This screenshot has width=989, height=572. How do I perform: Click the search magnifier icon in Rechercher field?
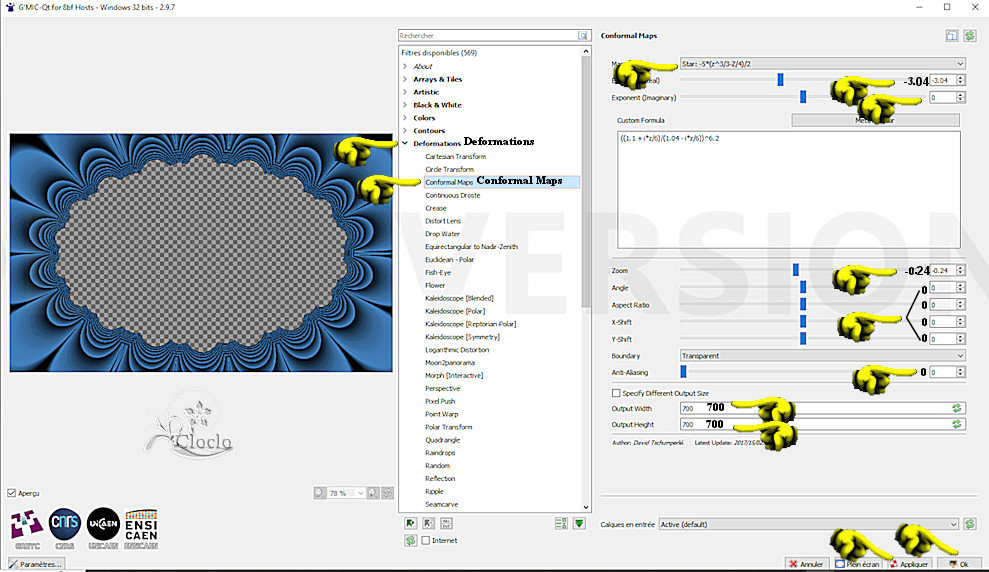pyautogui.click(x=582, y=35)
